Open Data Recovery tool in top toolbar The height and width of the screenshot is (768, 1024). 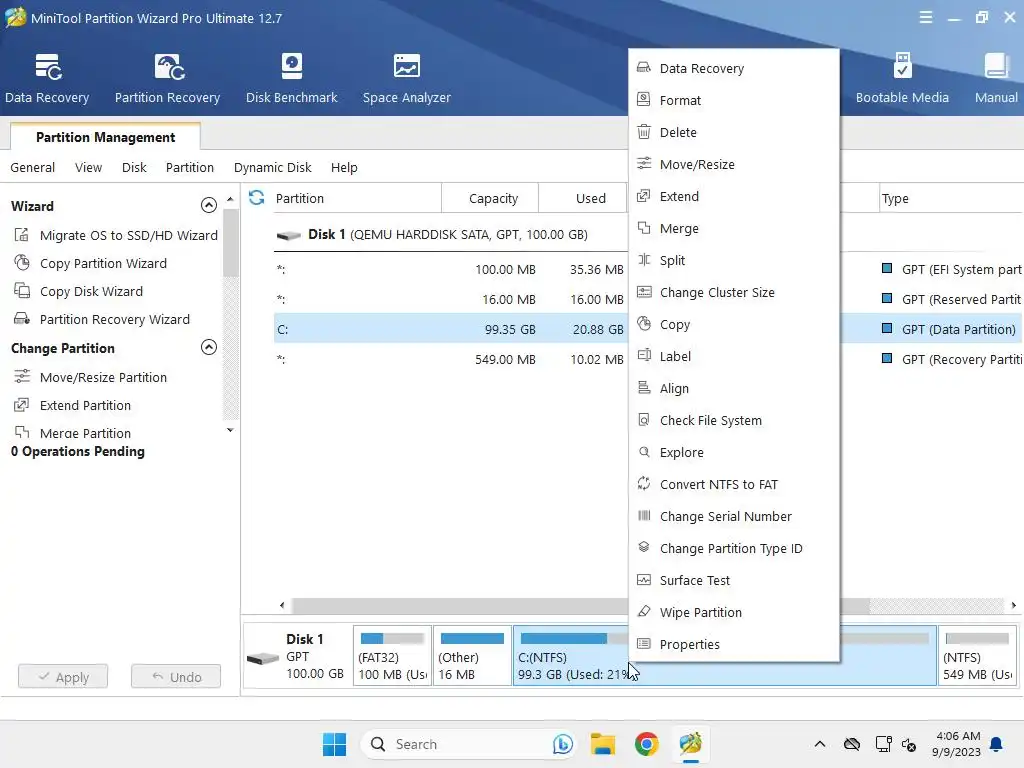tap(47, 78)
